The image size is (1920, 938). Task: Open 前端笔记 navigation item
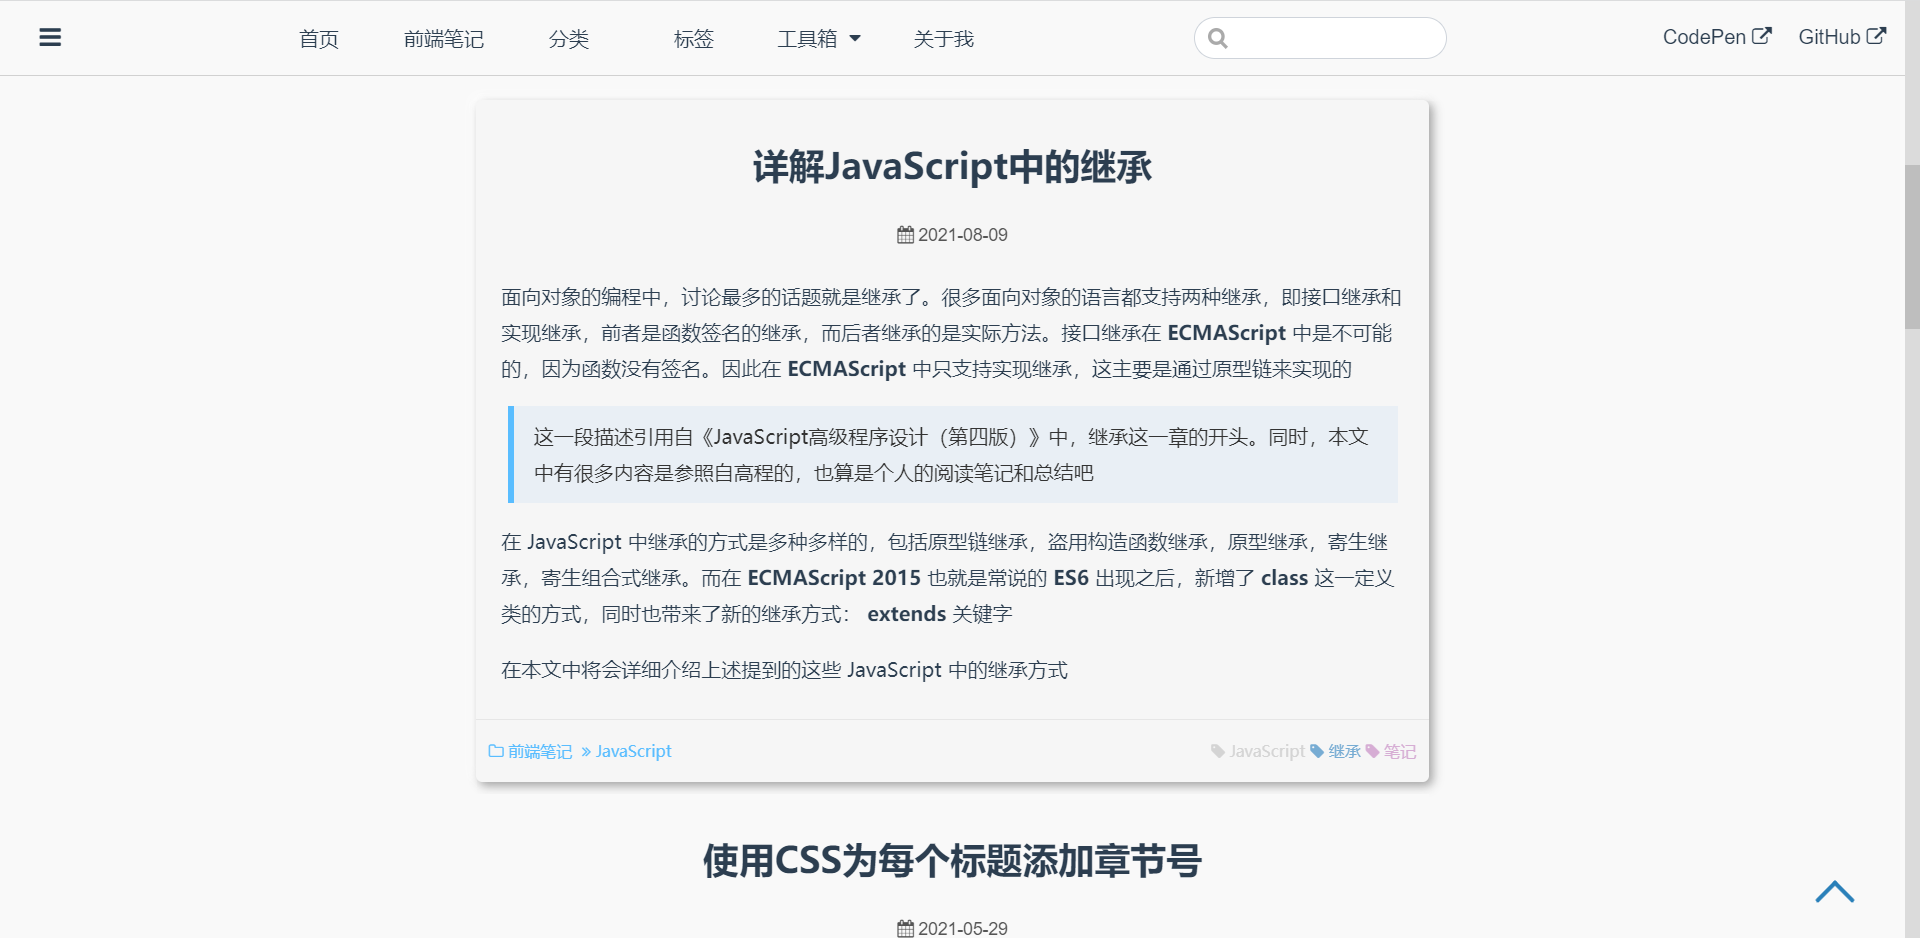coord(444,39)
